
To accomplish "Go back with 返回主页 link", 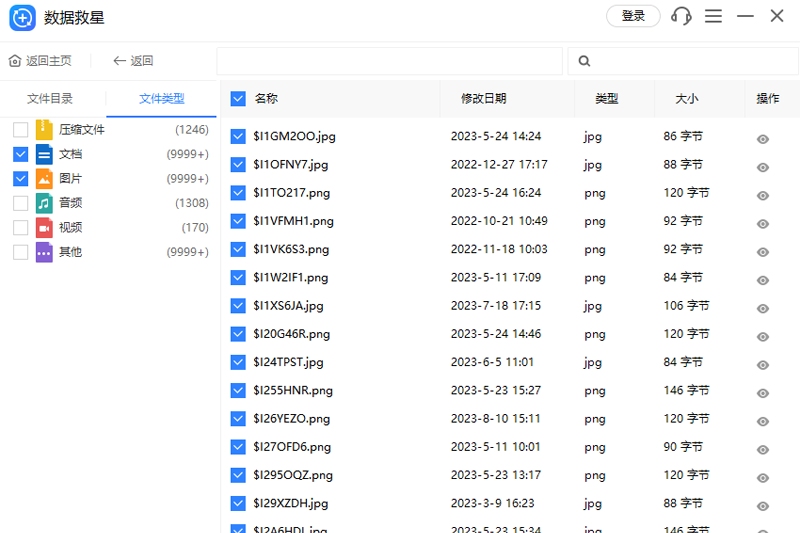I will [x=40, y=61].
